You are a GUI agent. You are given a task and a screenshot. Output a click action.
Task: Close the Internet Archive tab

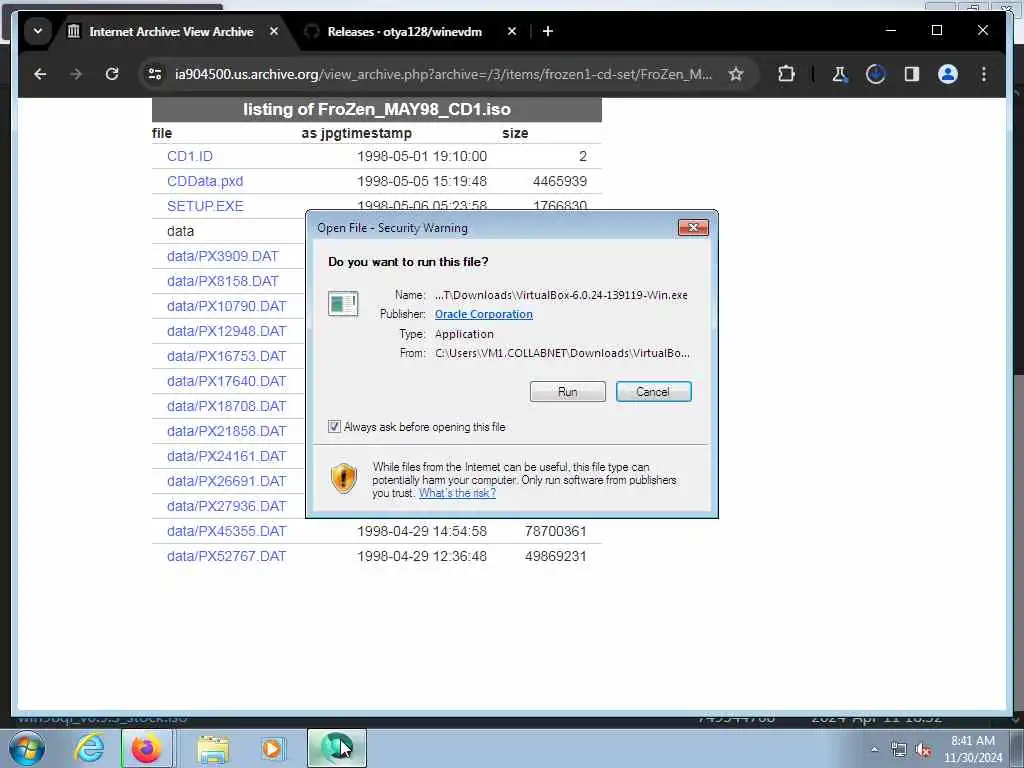(274, 31)
